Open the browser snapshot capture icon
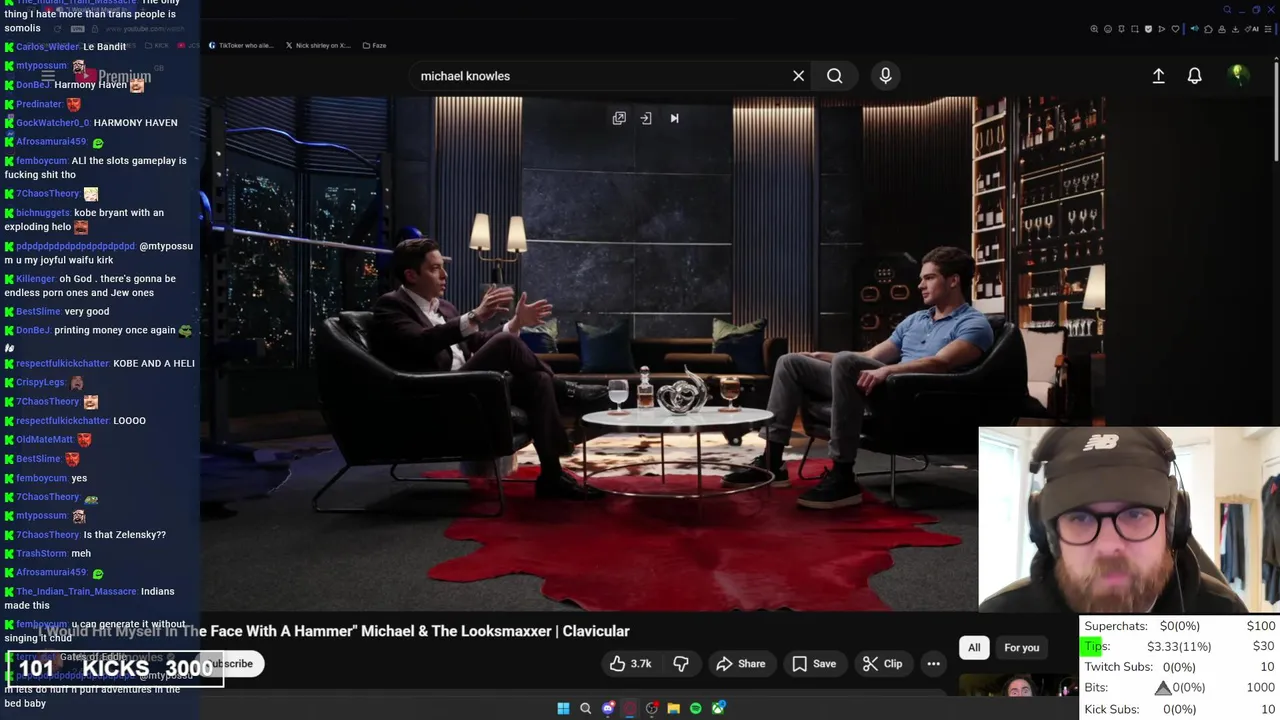Image resolution: width=1280 pixels, height=720 pixels. coord(1135,29)
